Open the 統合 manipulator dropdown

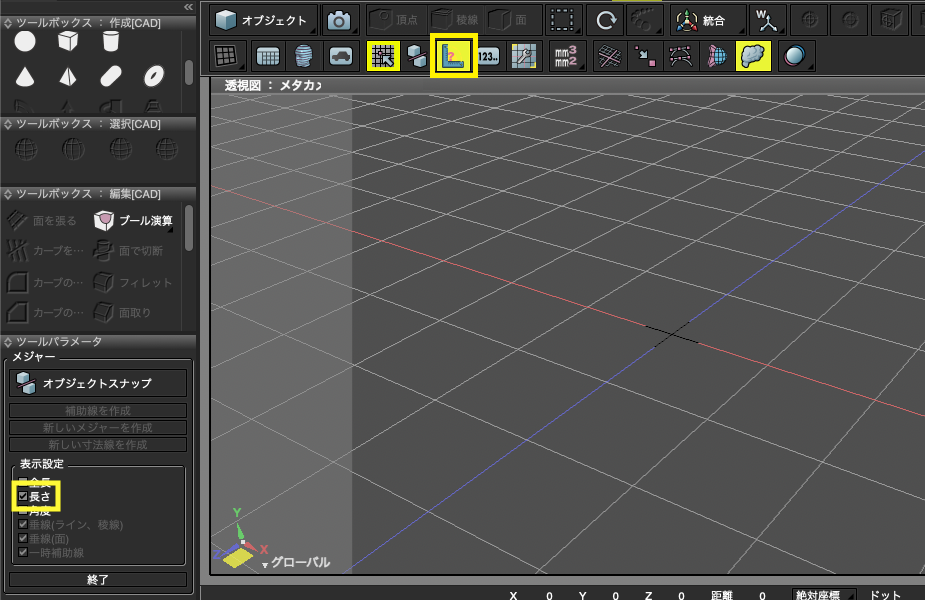point(708,21)
